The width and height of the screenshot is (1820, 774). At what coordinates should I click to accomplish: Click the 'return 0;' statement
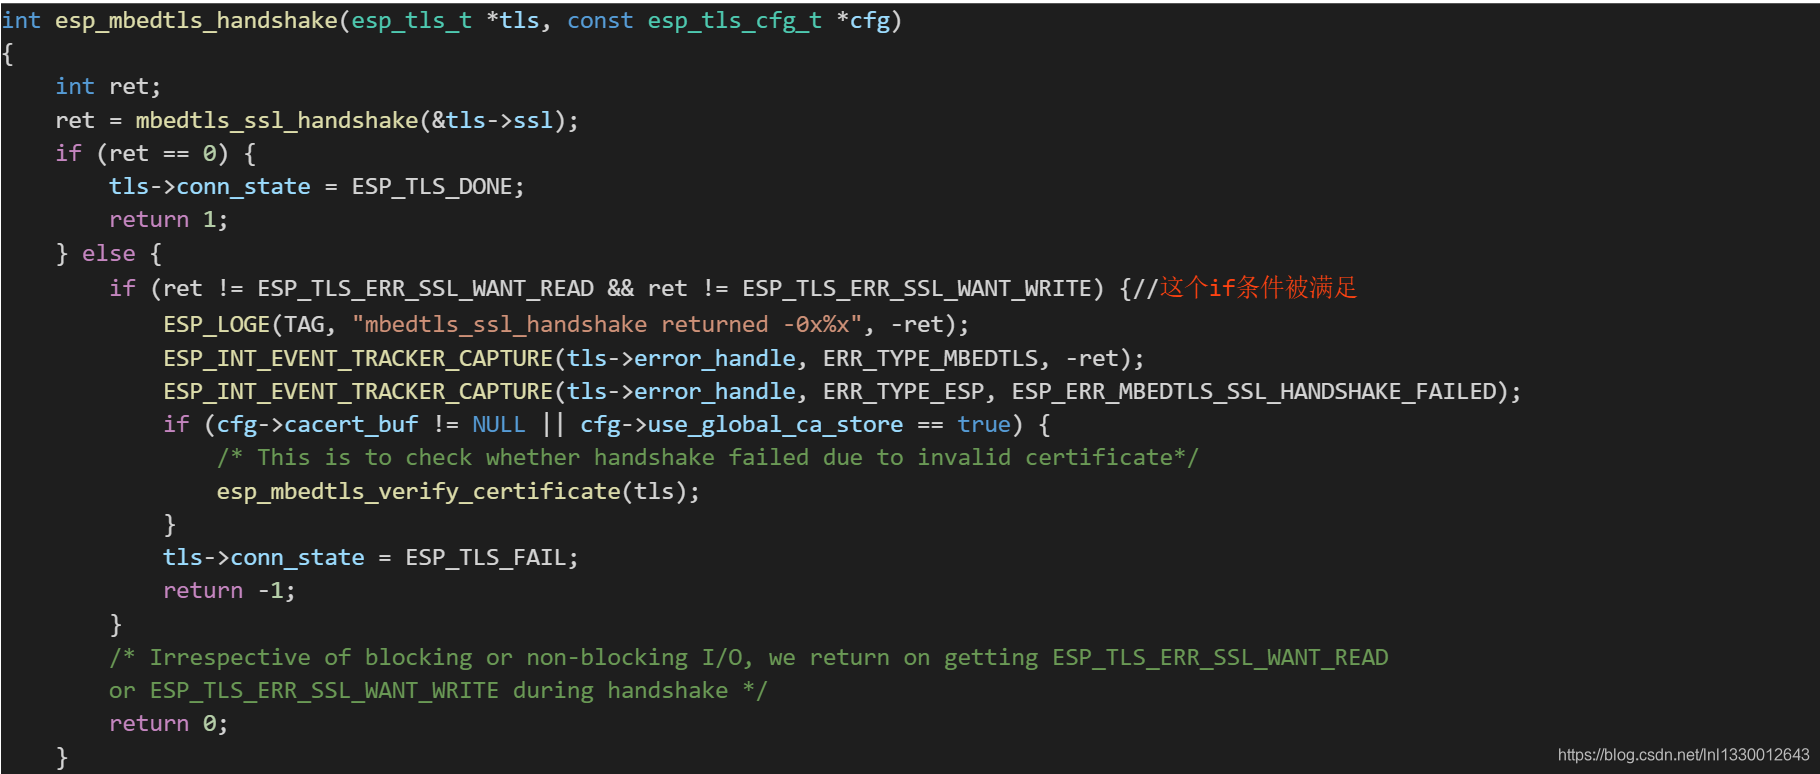(168, 724)
